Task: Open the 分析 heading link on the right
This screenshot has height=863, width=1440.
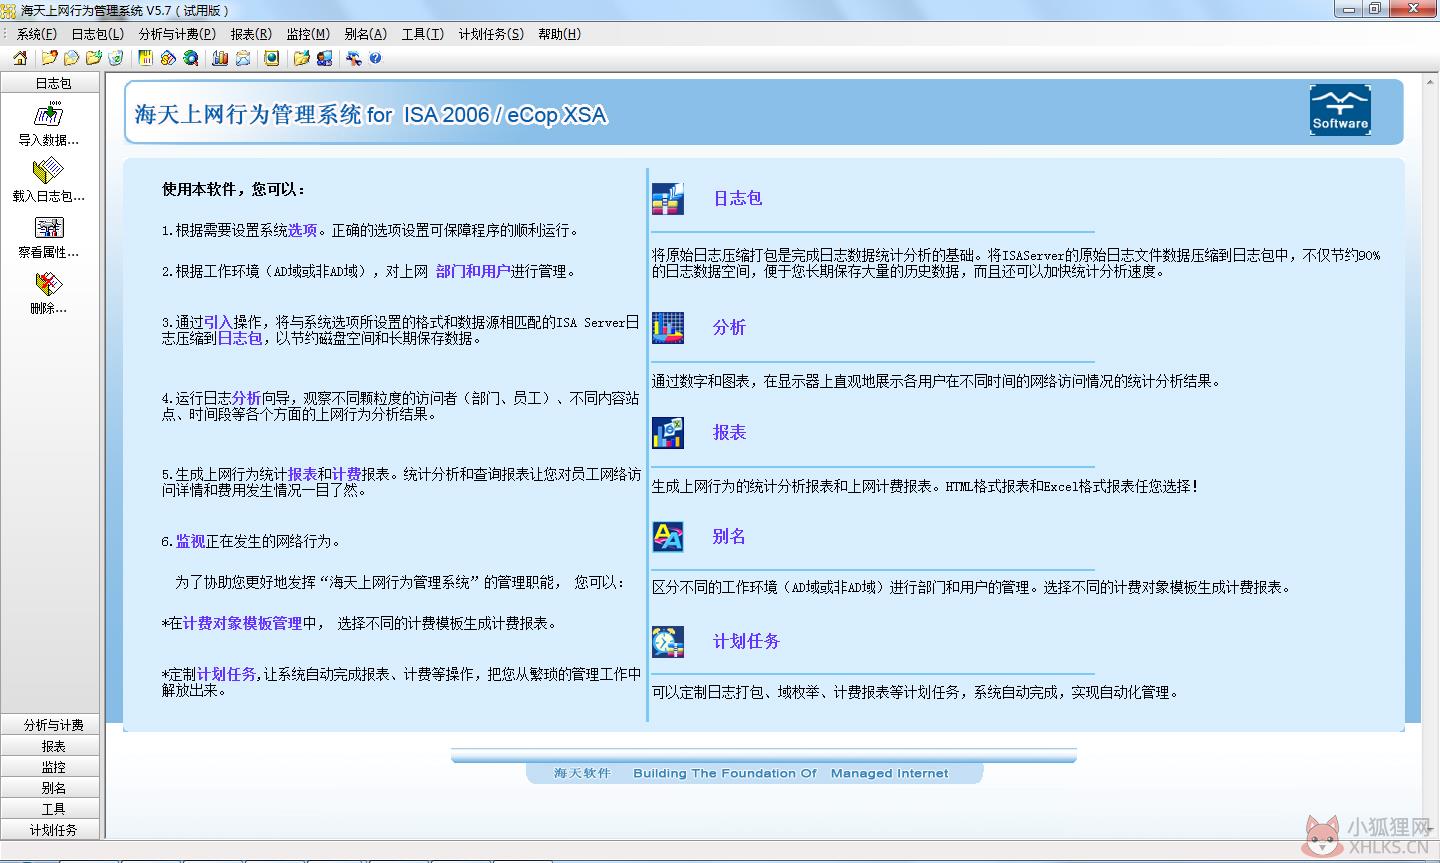Action: (729, 327)
